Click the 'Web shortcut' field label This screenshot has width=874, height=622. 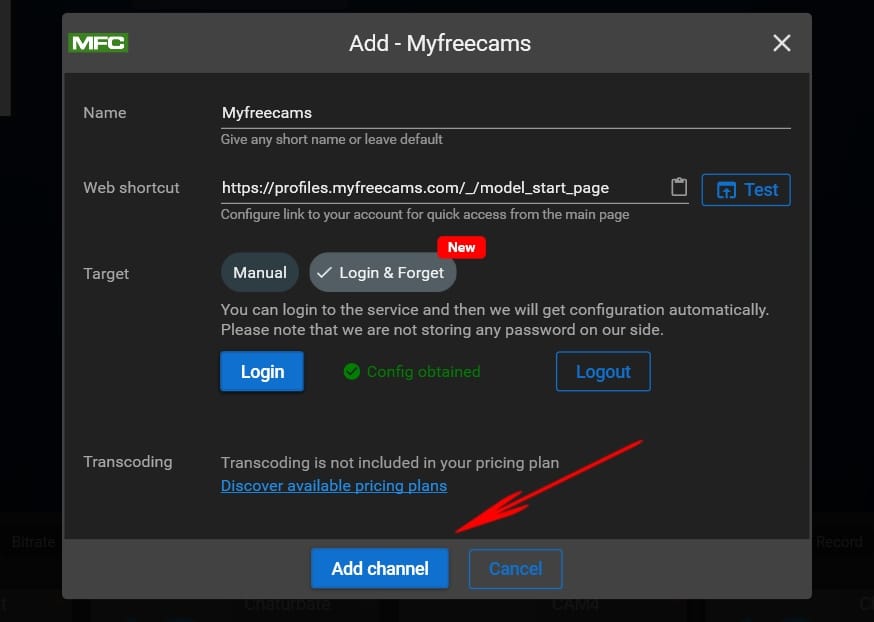(132, 188)
